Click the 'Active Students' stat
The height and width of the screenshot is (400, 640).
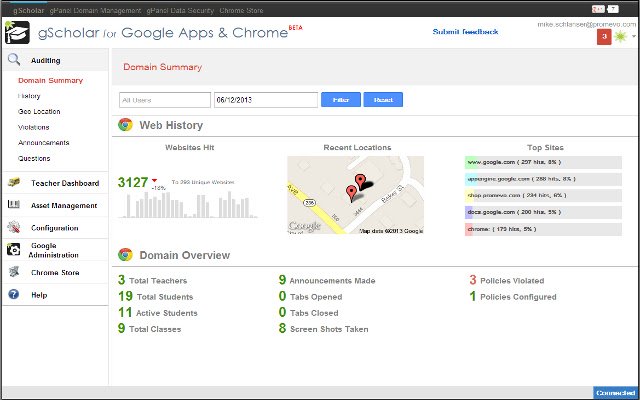tap(158, 313)
